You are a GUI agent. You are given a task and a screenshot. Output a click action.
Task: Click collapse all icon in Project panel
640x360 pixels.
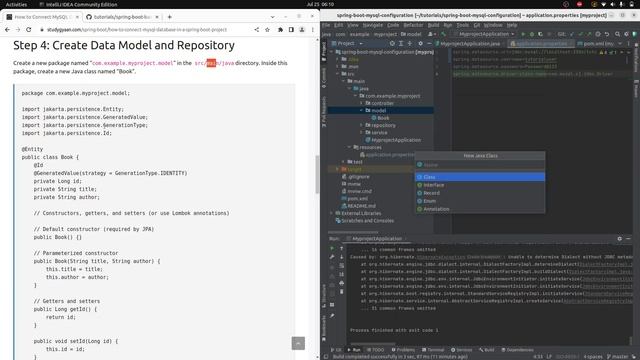(x=410, y=43)
